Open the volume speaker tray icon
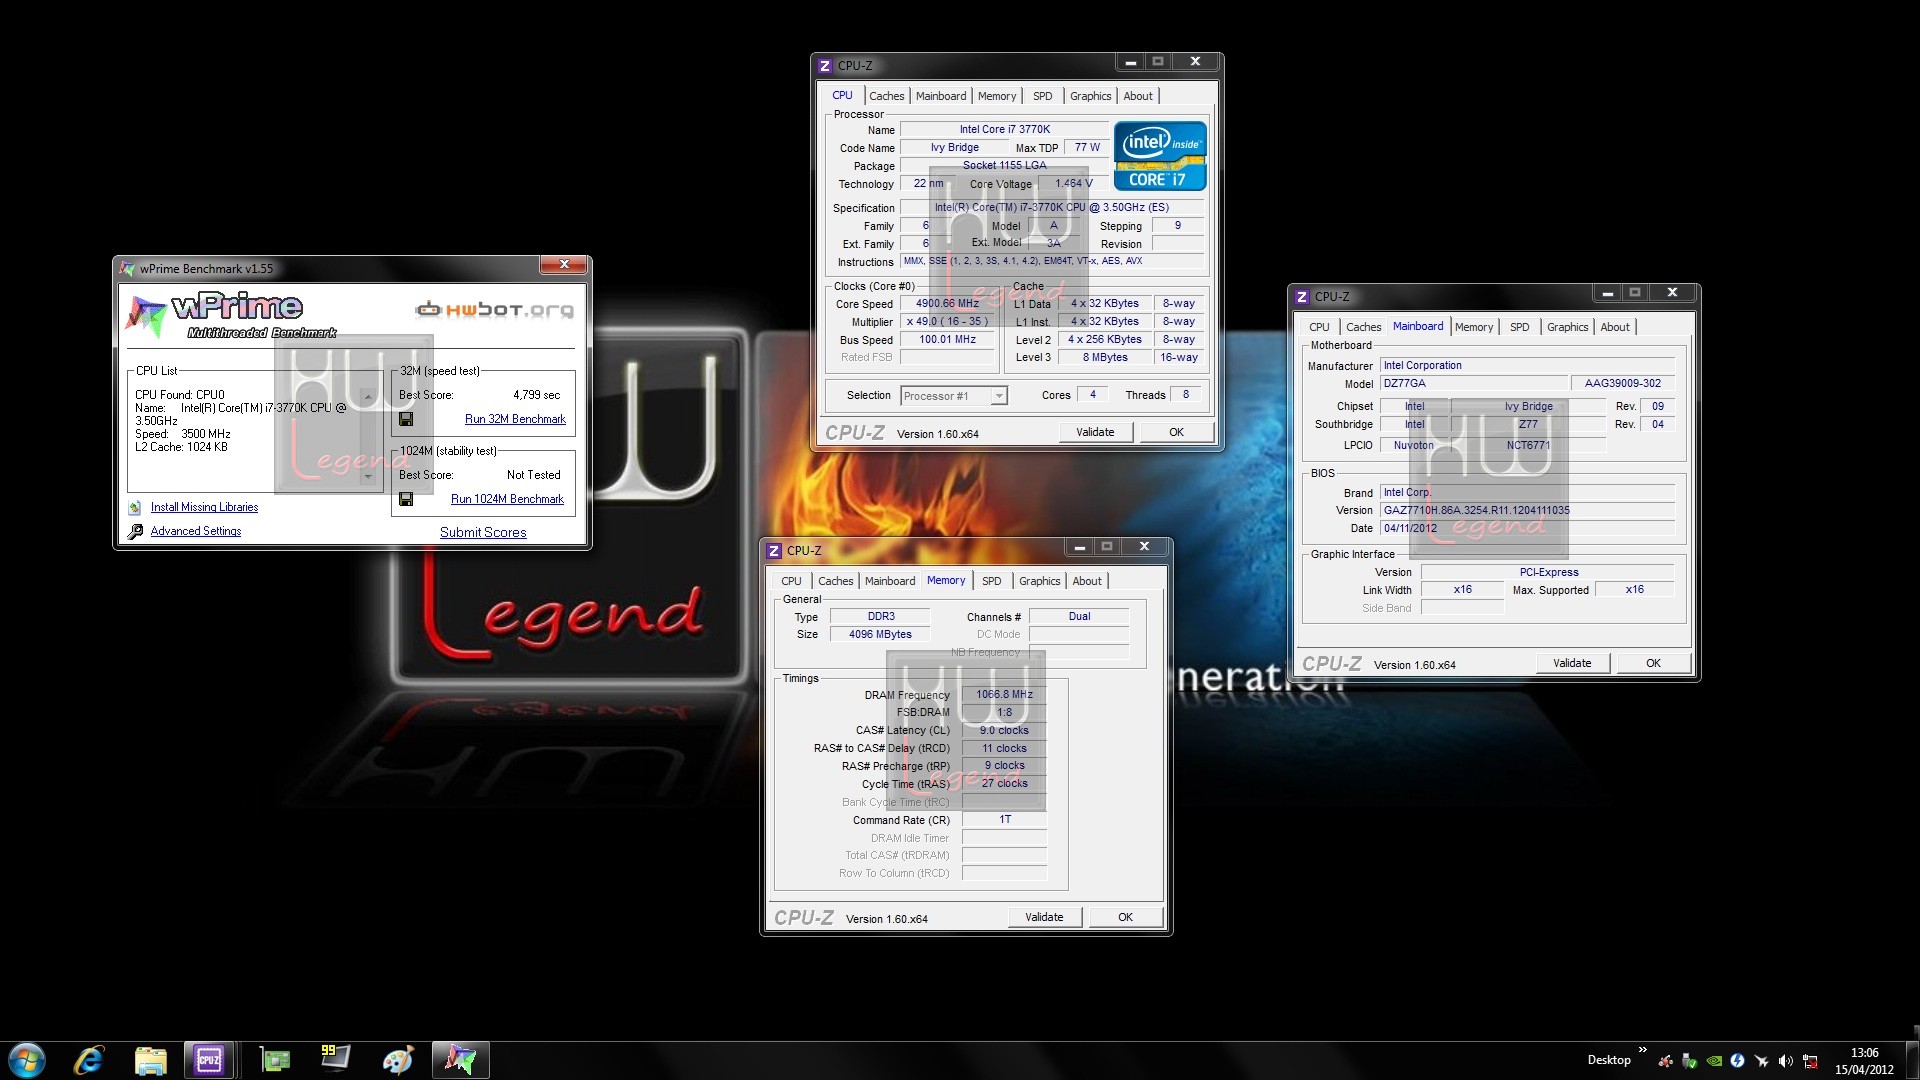Screen dimensions: 1920x1080 pos(1785,1061)
